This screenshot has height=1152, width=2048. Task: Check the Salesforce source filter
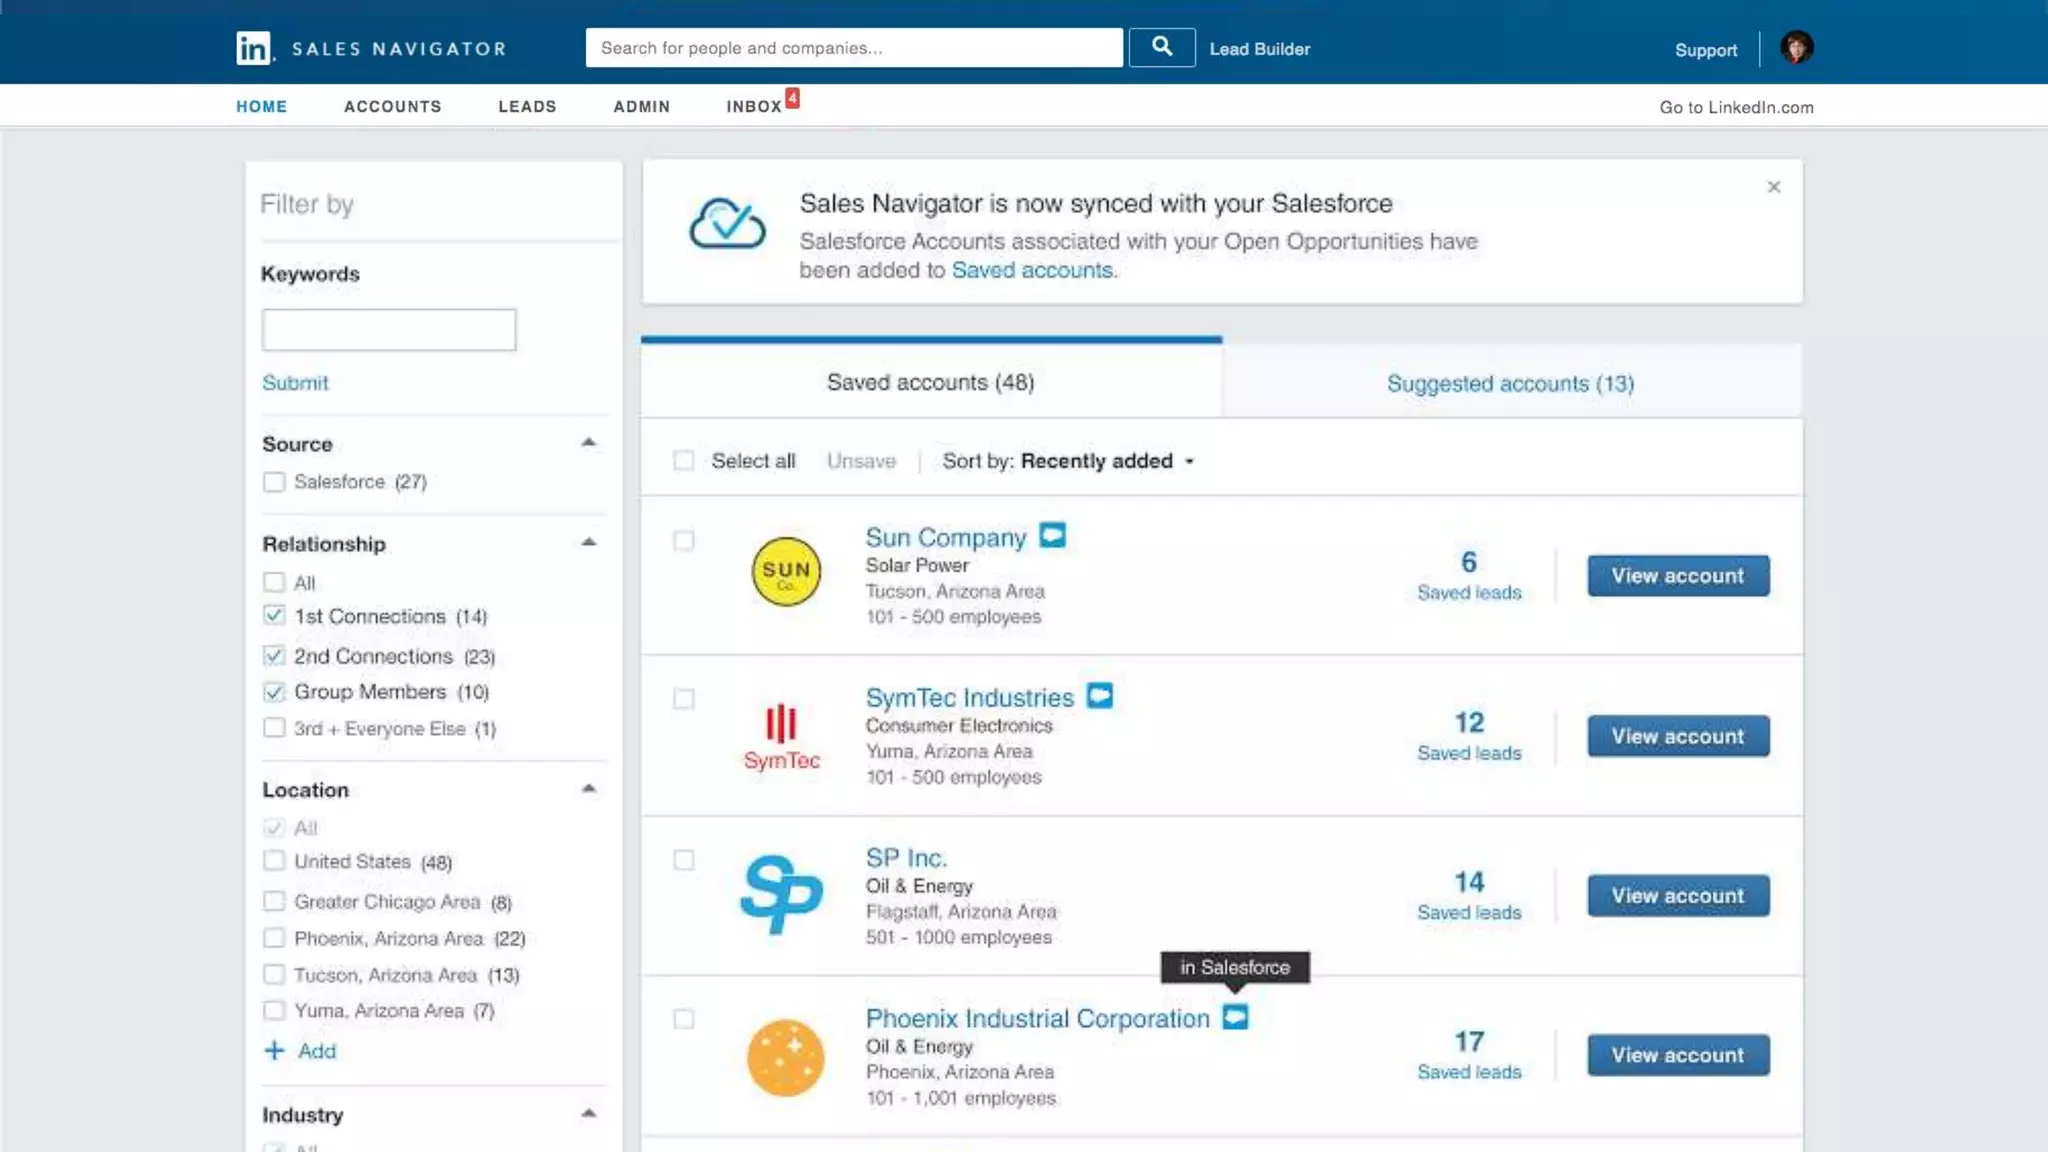coord(274,482)
